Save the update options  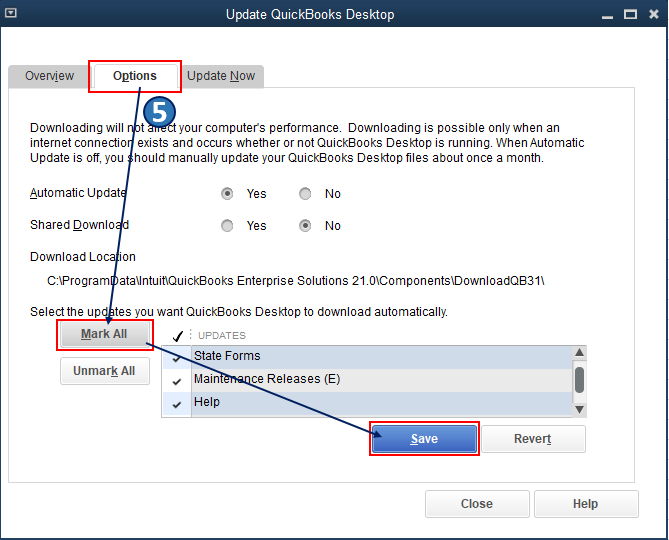coord(424,438)
